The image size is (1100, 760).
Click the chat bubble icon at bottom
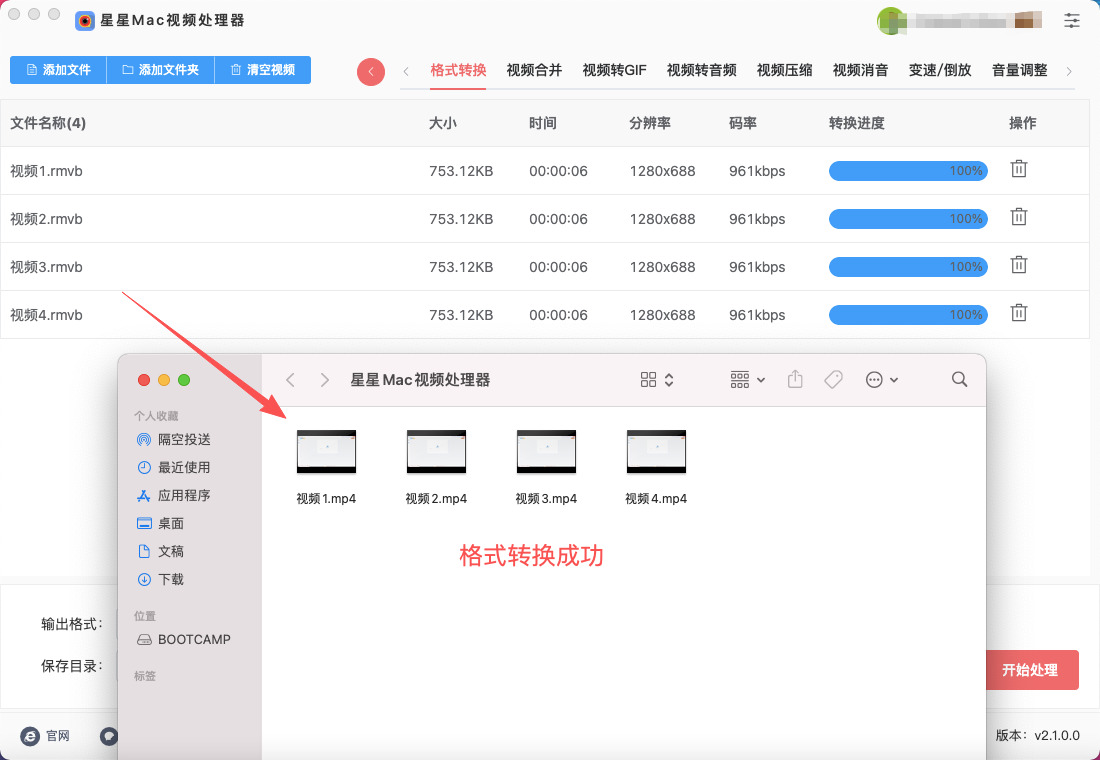pos(108,735)
